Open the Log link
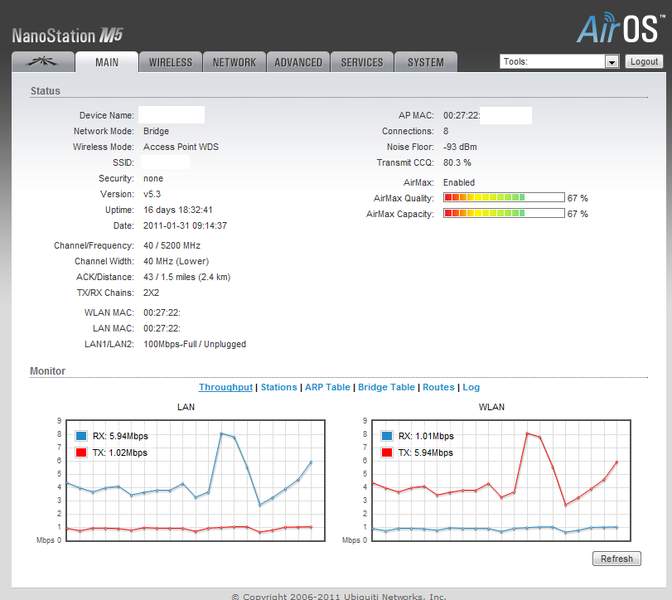672x600 pixels. [x=471, y=387]
